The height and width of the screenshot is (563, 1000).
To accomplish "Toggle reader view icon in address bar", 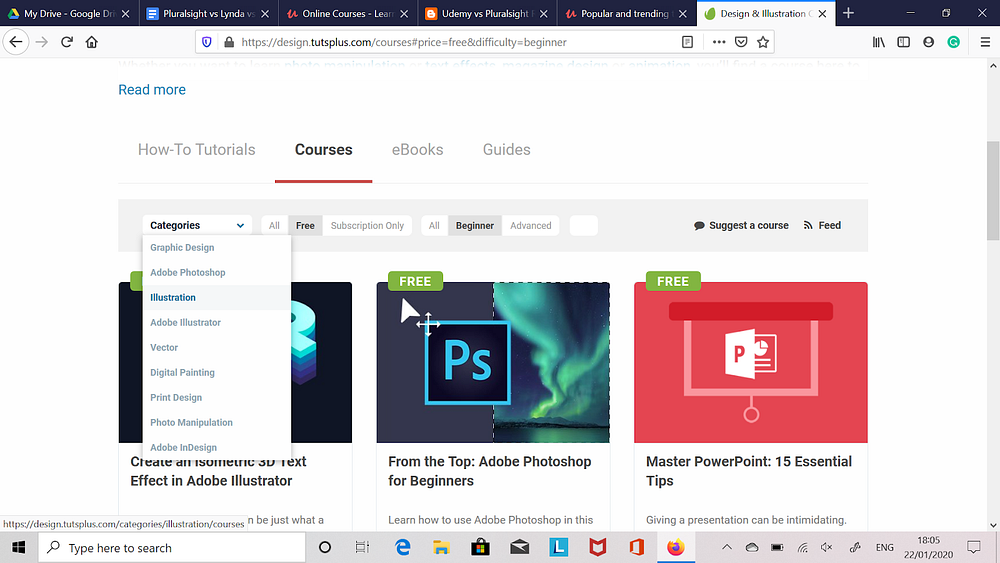I will (688, 42).
